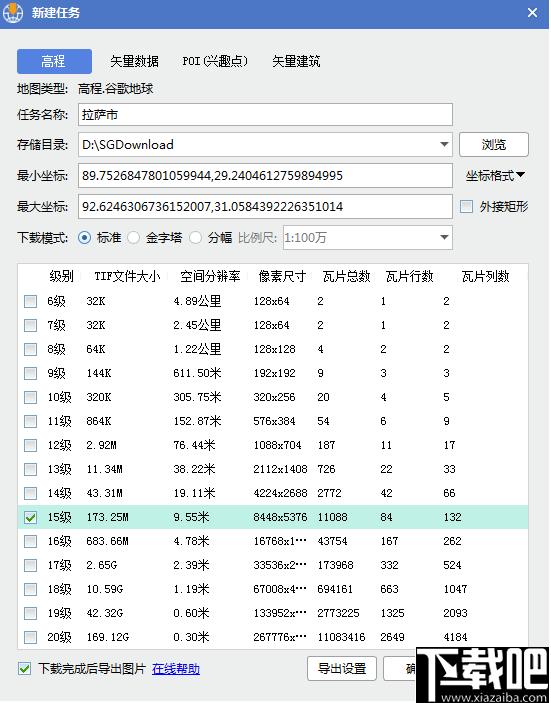
Task: Open the 坐标格式 dropdown
Action: 495,176
